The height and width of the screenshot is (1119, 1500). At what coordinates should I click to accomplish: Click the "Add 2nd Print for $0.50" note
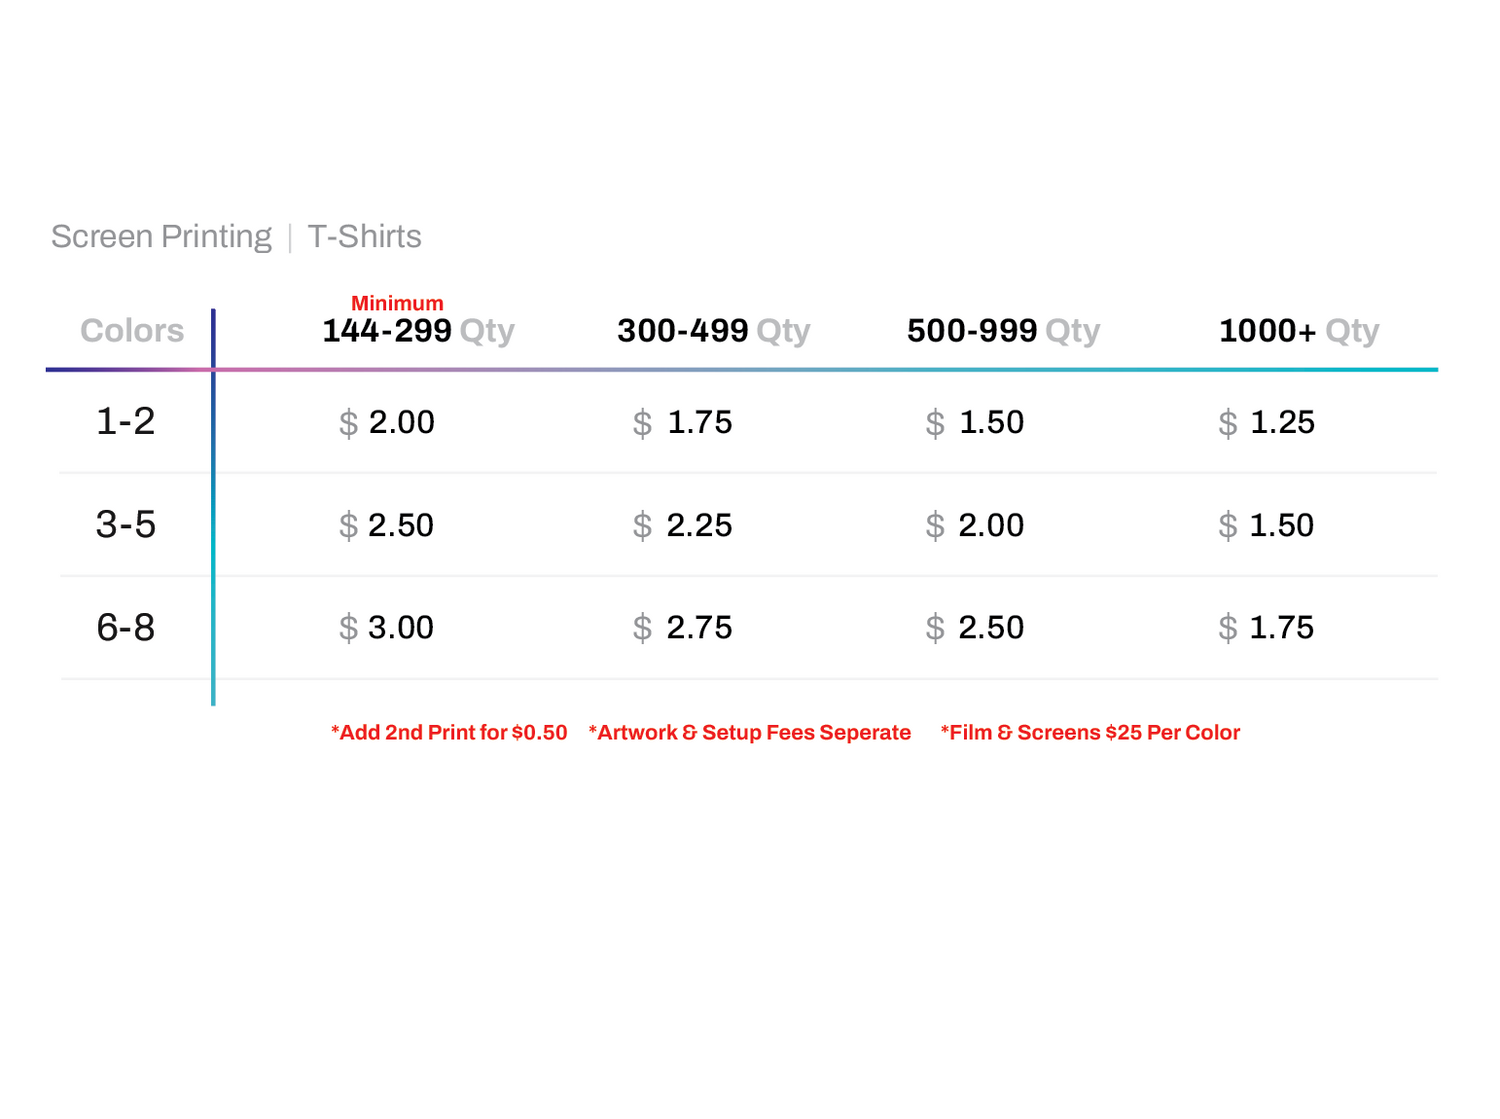click(x=449, y=733)
